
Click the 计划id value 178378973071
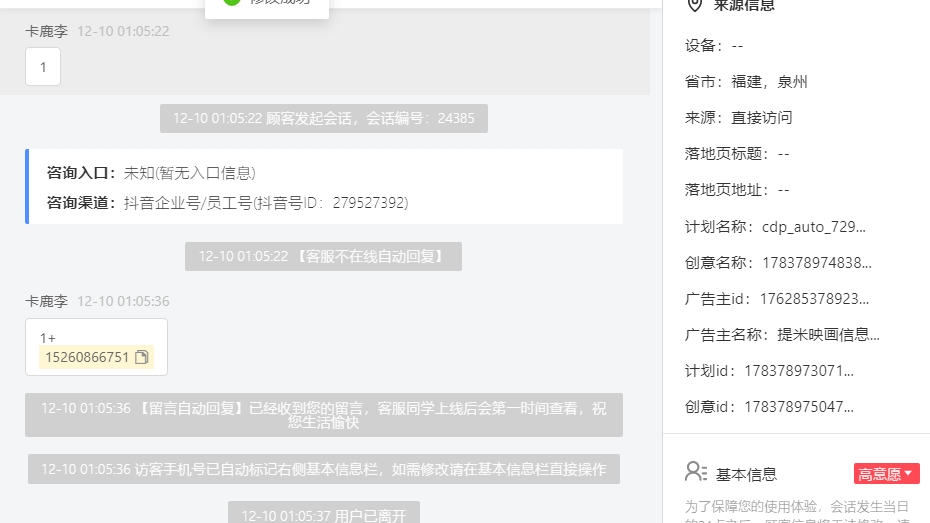tap(799, 371)
